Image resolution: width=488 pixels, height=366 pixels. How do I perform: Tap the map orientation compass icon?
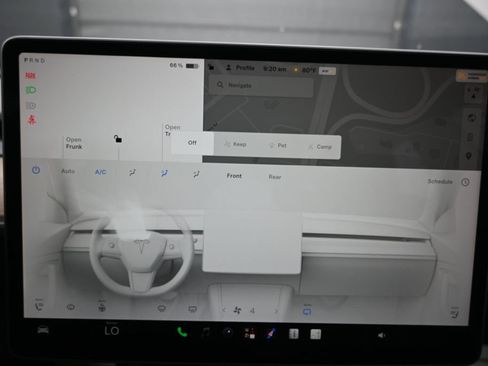coord(473,94)
